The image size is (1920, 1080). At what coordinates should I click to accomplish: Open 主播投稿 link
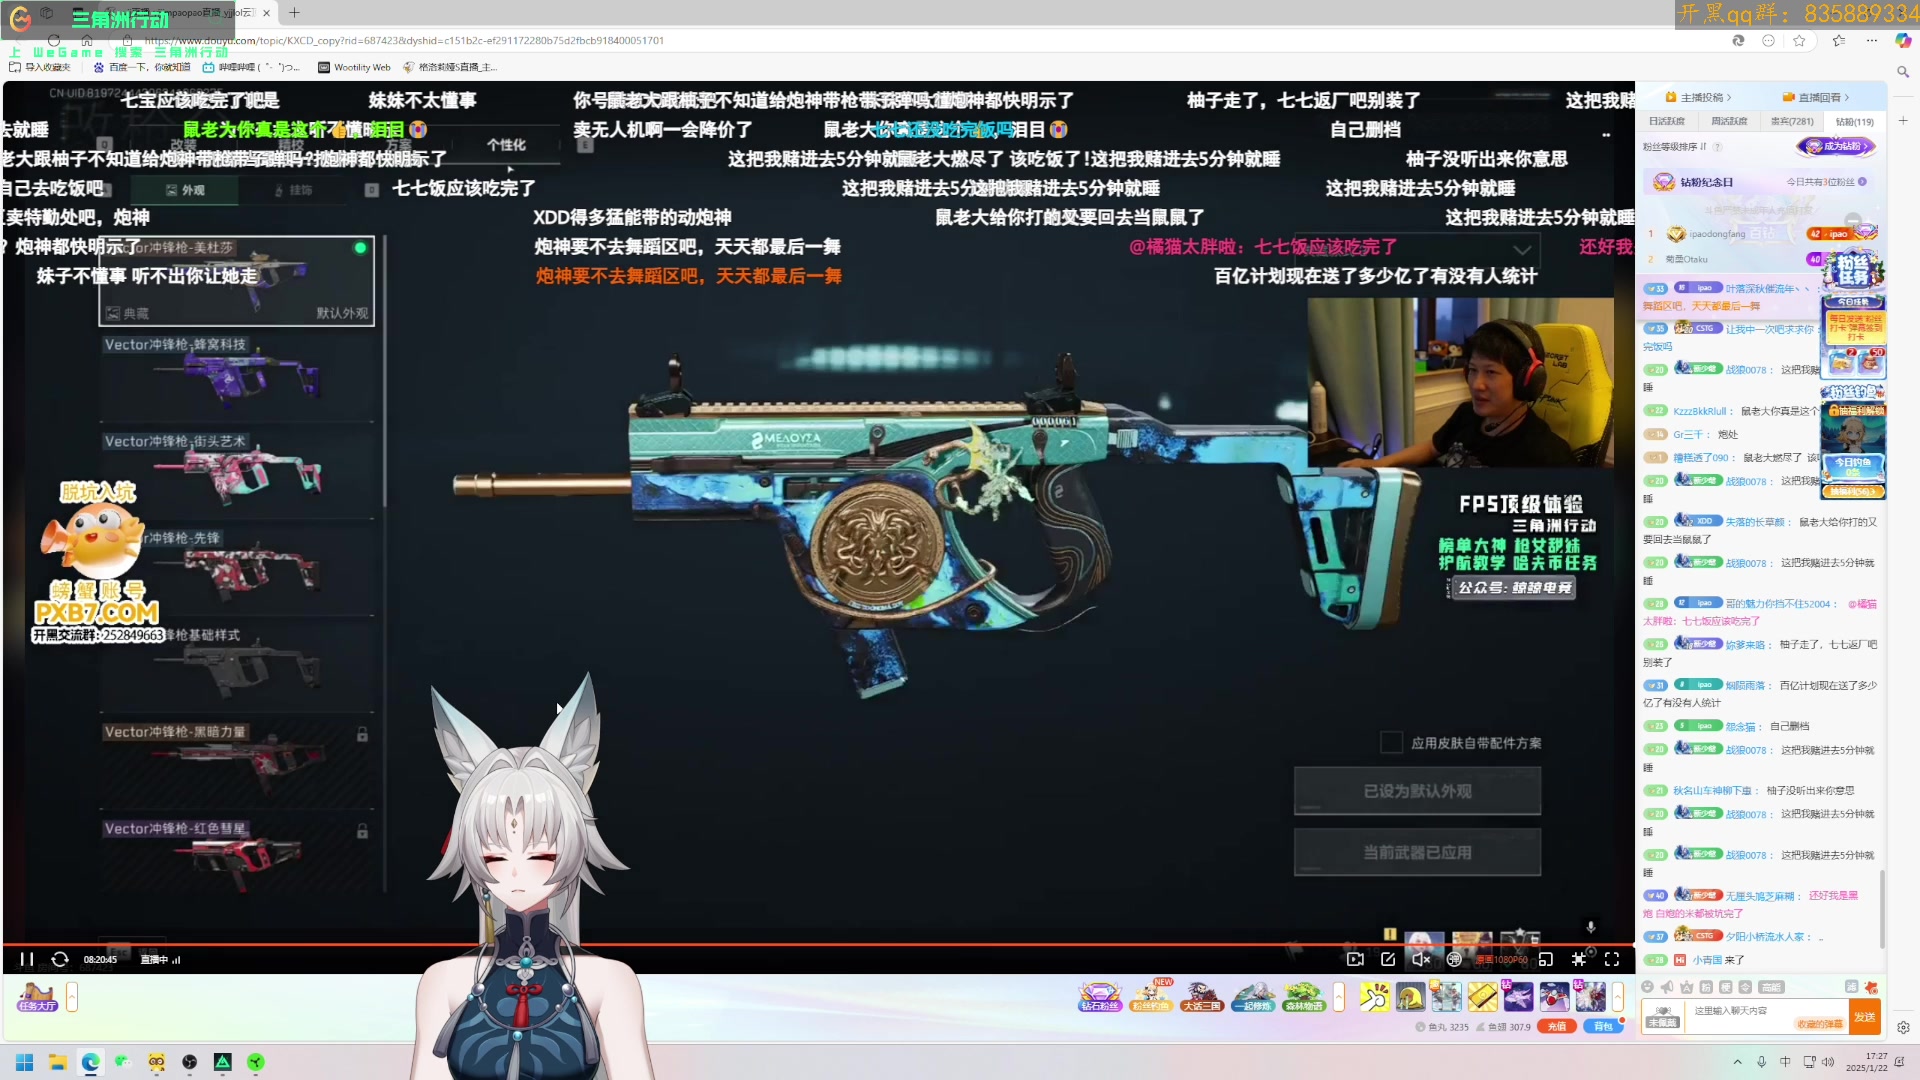click(x=1698, y=97)
